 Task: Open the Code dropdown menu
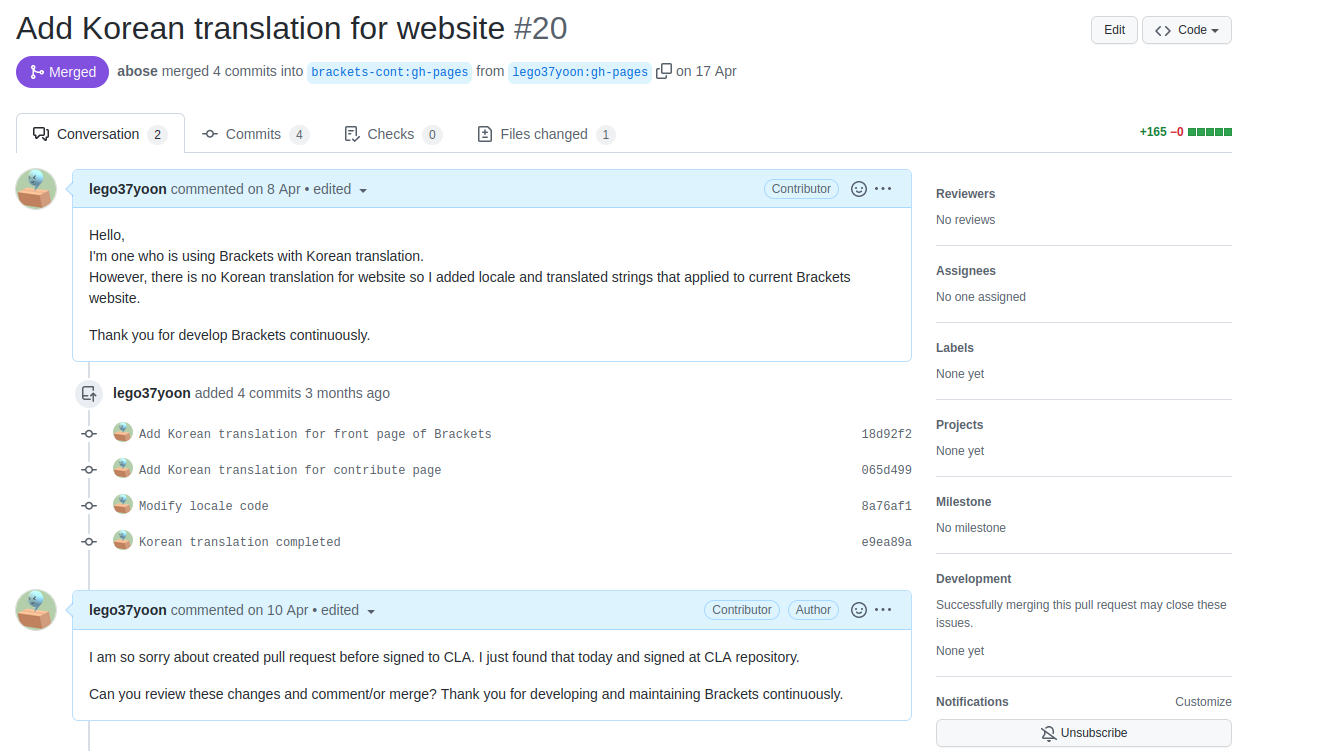[x=1186, y=29]
